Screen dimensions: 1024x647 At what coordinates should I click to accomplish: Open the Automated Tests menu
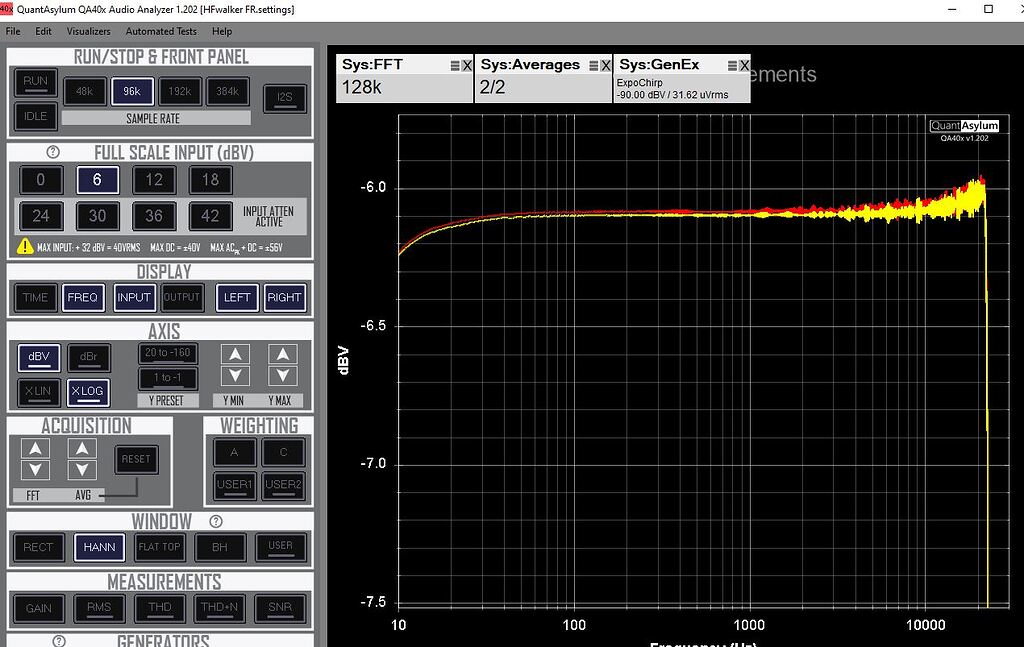[160, 31]
